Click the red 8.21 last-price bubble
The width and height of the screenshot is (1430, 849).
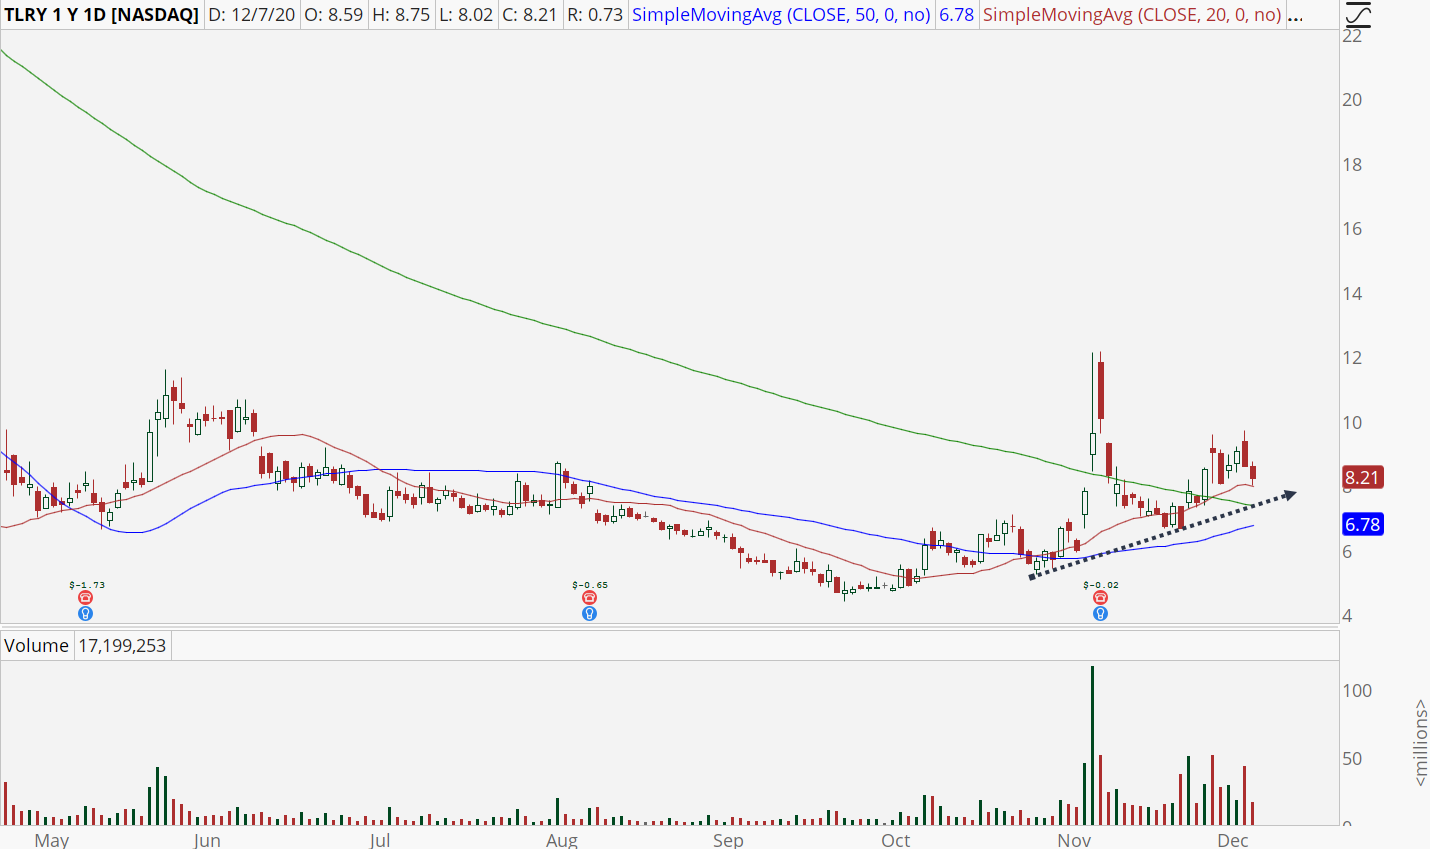tap(1362, 478)
